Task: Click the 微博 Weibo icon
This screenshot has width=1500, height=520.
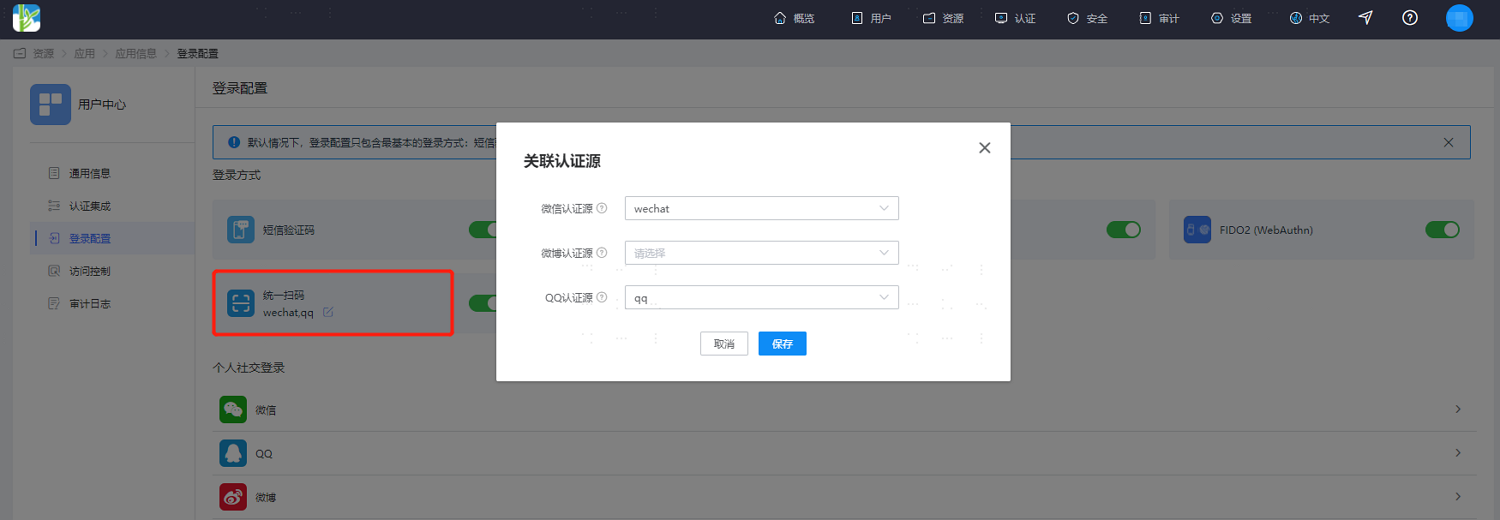Action: pos(233,496)
